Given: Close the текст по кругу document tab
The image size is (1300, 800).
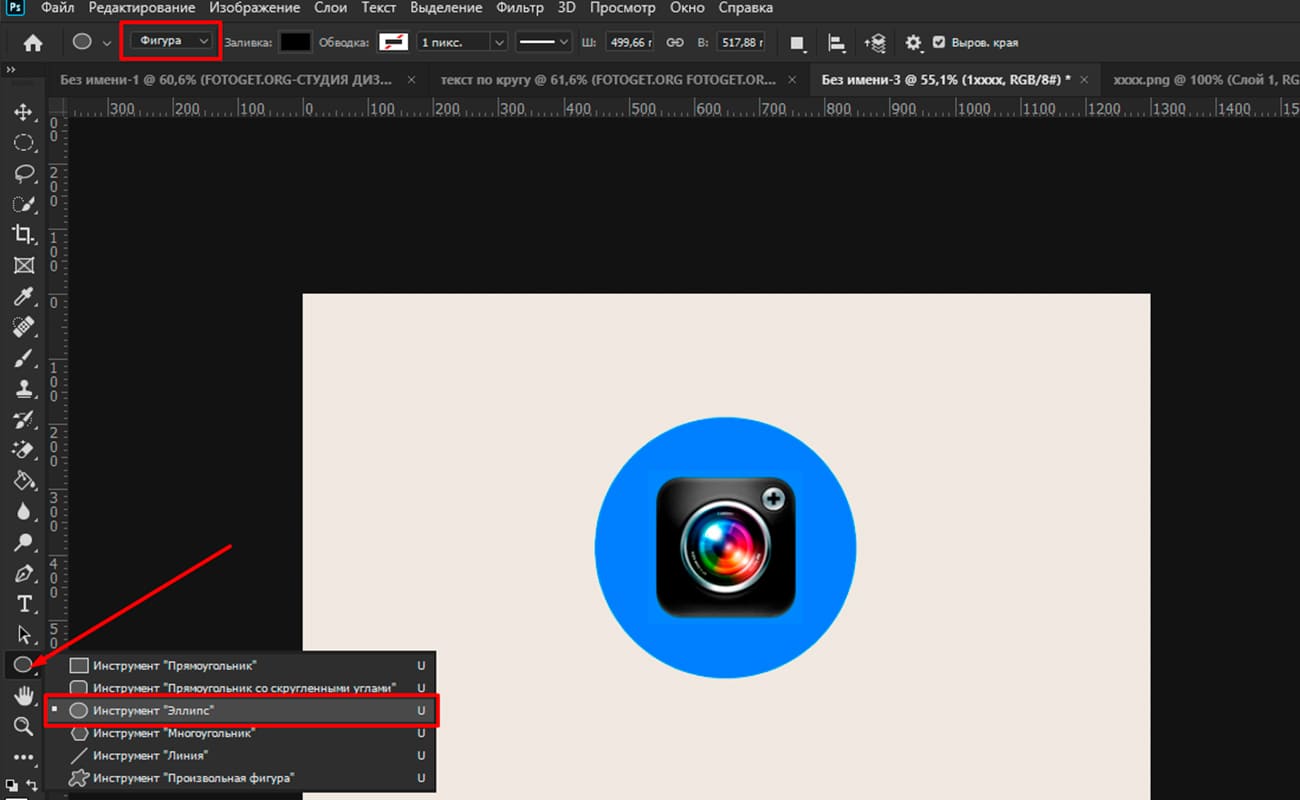Looking at the screenshot, I should [793, 80].
